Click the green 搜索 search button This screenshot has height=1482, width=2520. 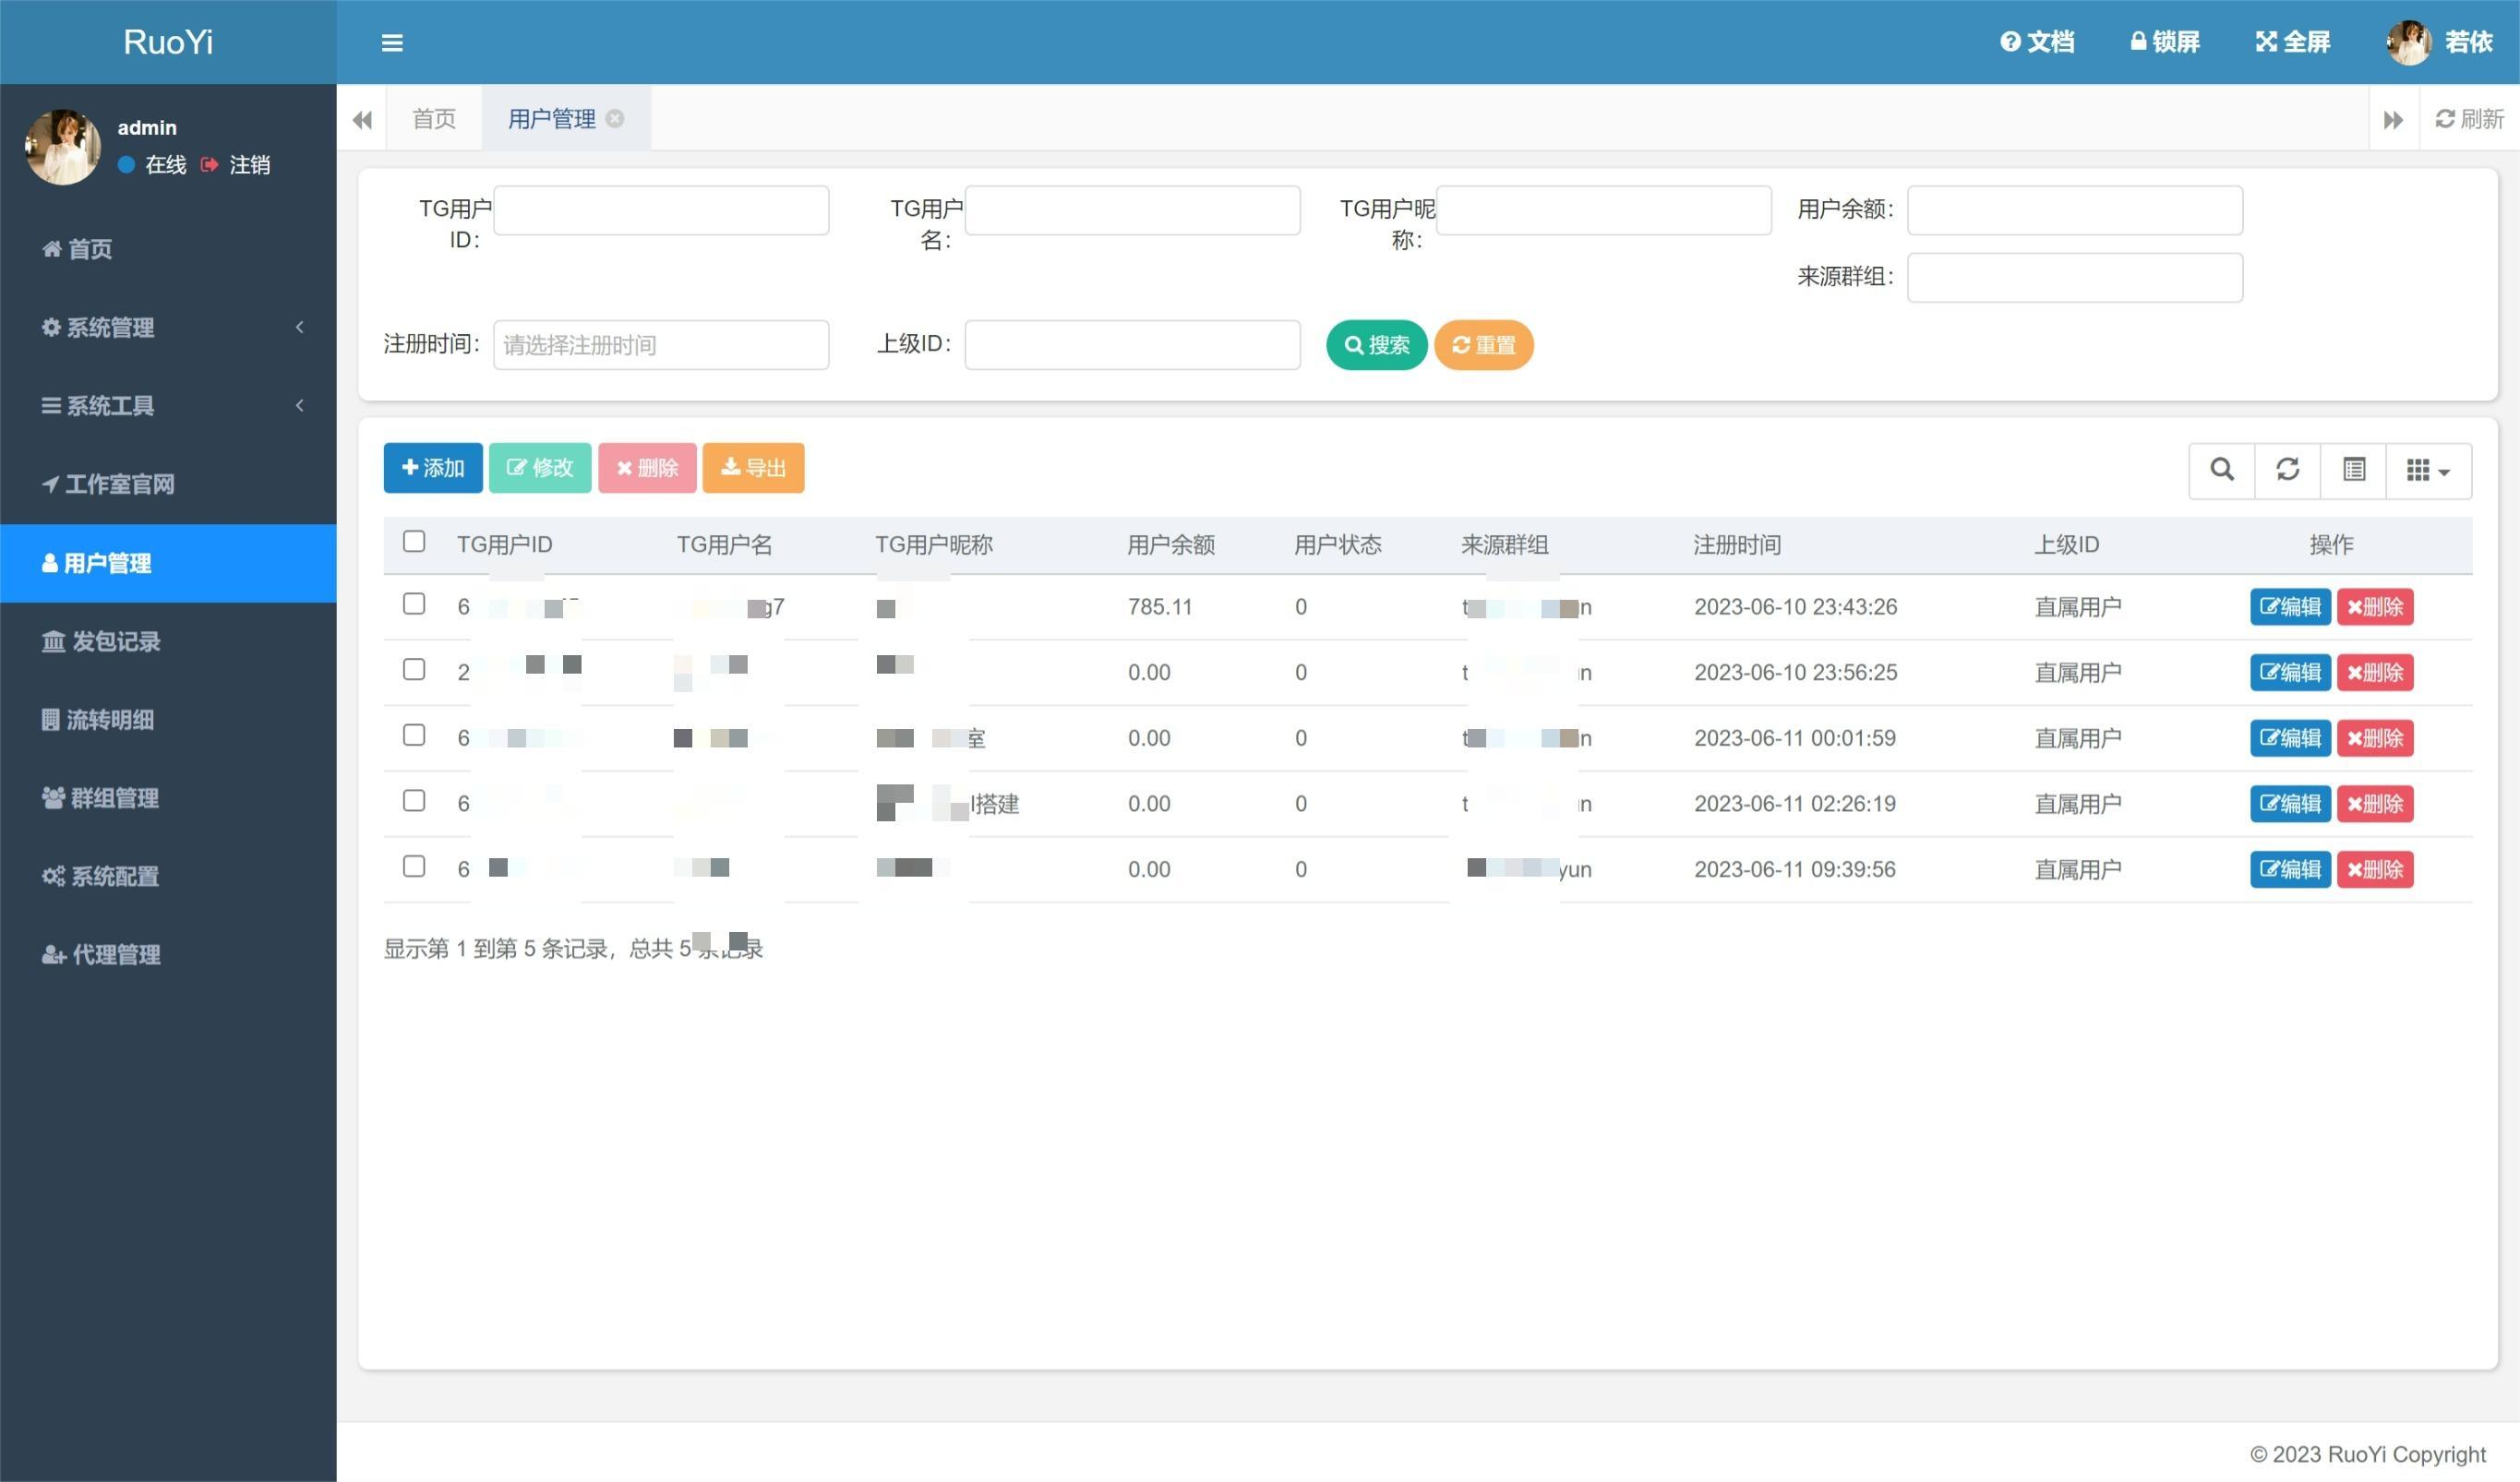click(1376, 345)
